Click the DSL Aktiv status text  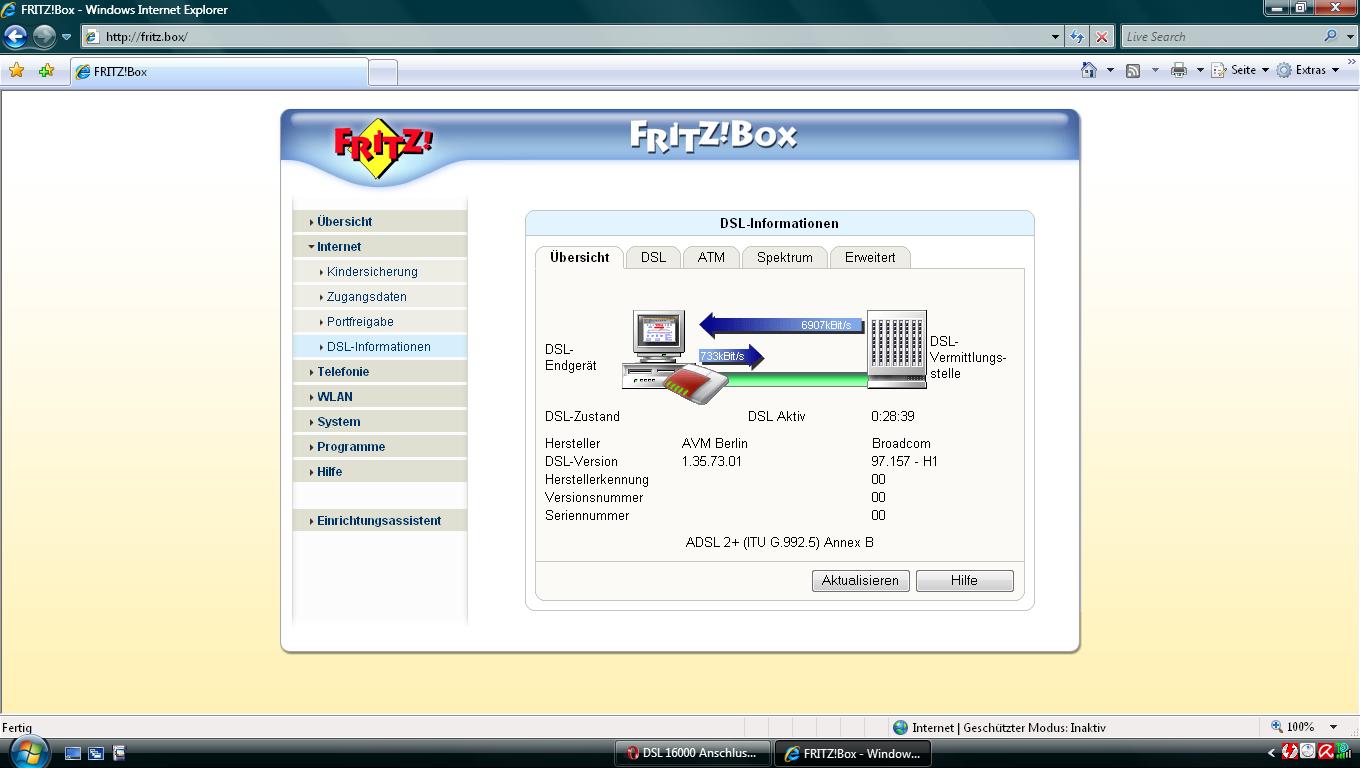[776, 417]
